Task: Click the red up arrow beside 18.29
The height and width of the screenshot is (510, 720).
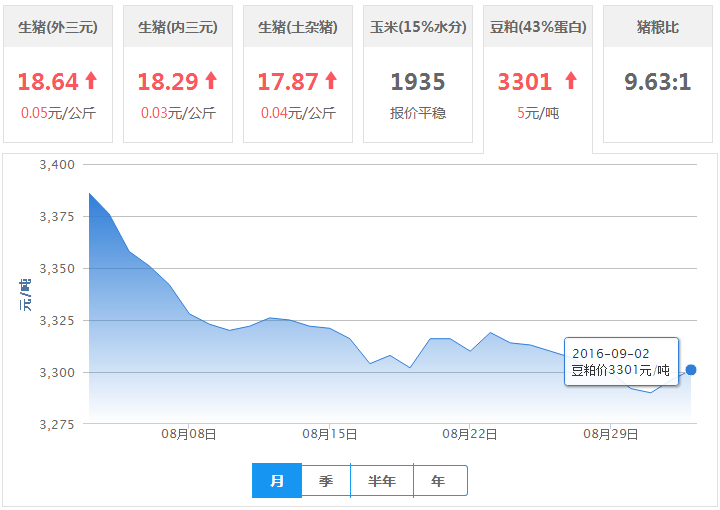Action: [x=211, y=80]
